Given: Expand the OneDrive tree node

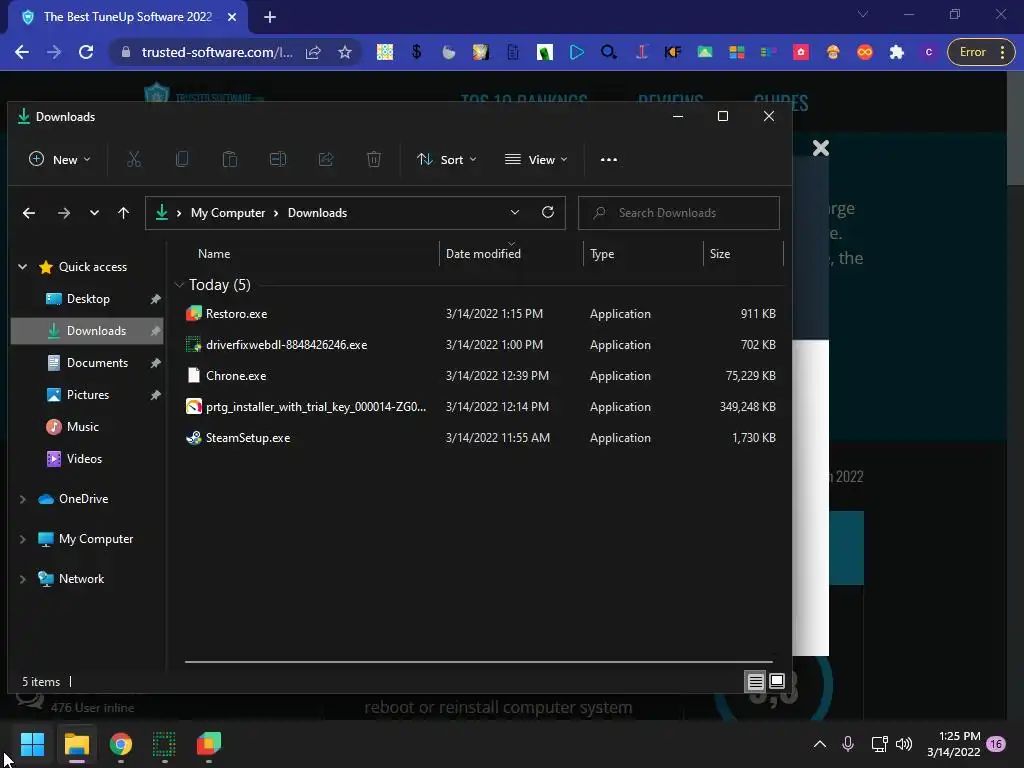Looking at the screenshot, I should pyautogui.click(x=22, y=499).
